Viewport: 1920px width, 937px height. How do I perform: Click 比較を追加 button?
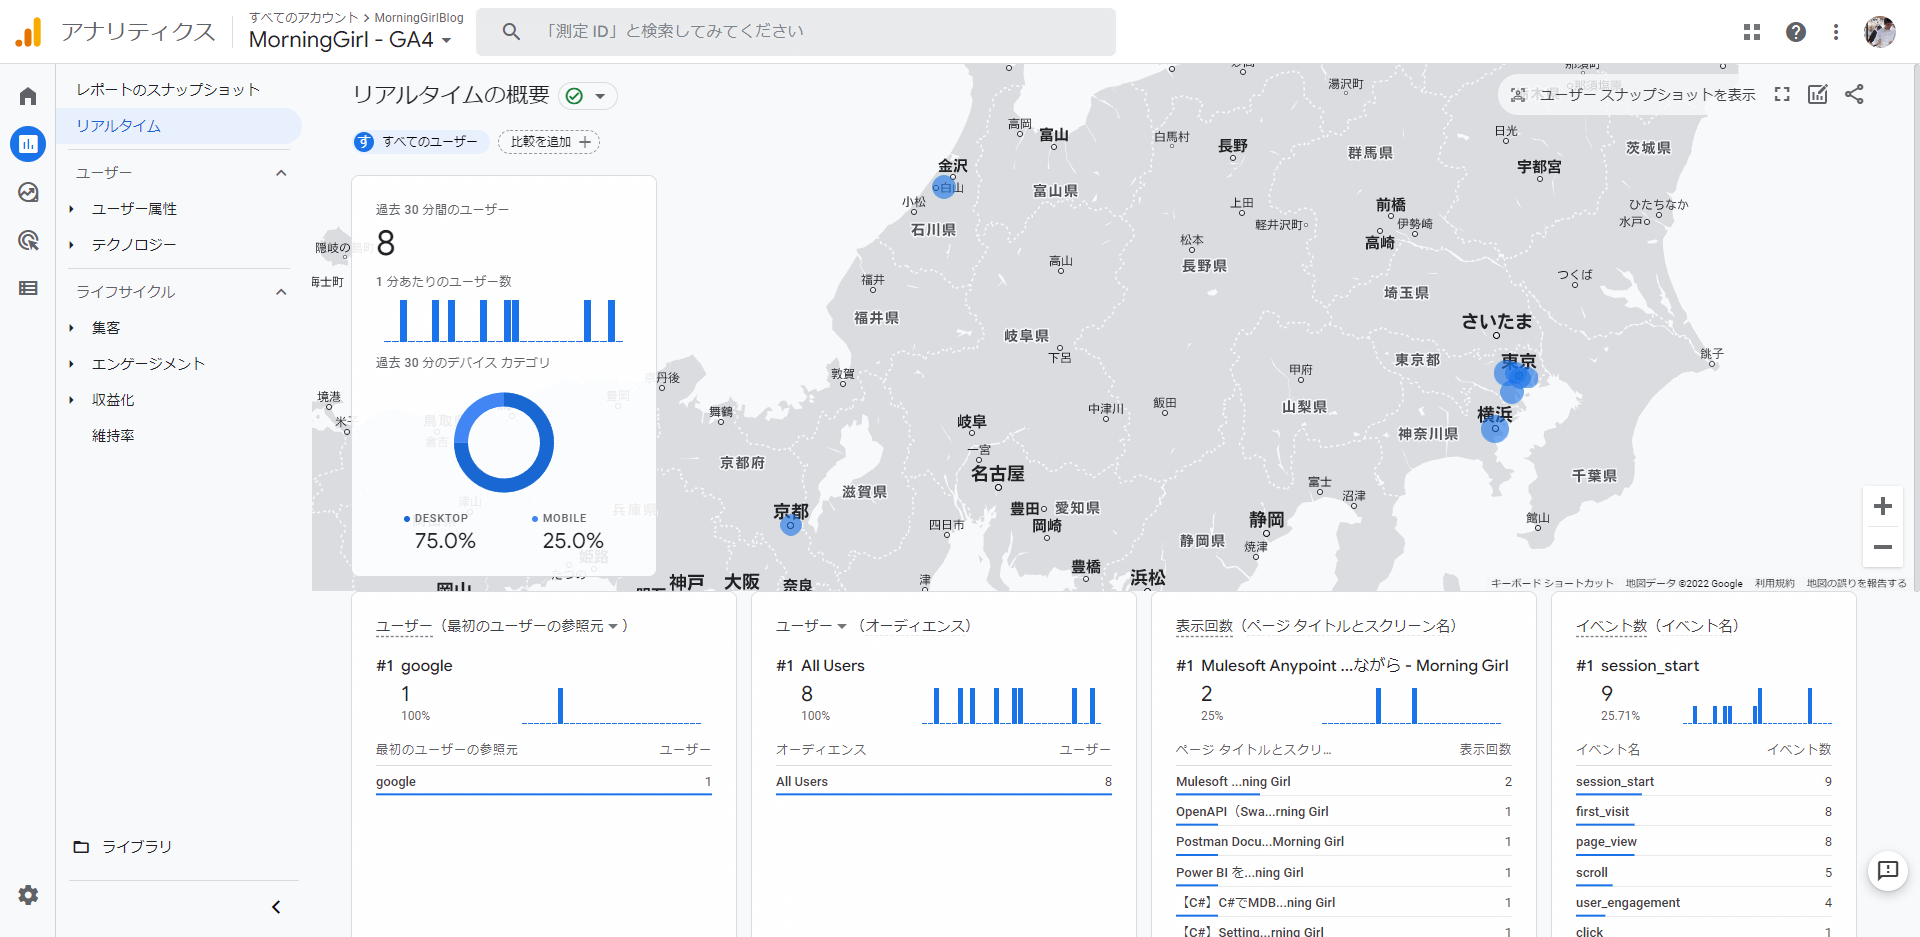coord(549,142)
